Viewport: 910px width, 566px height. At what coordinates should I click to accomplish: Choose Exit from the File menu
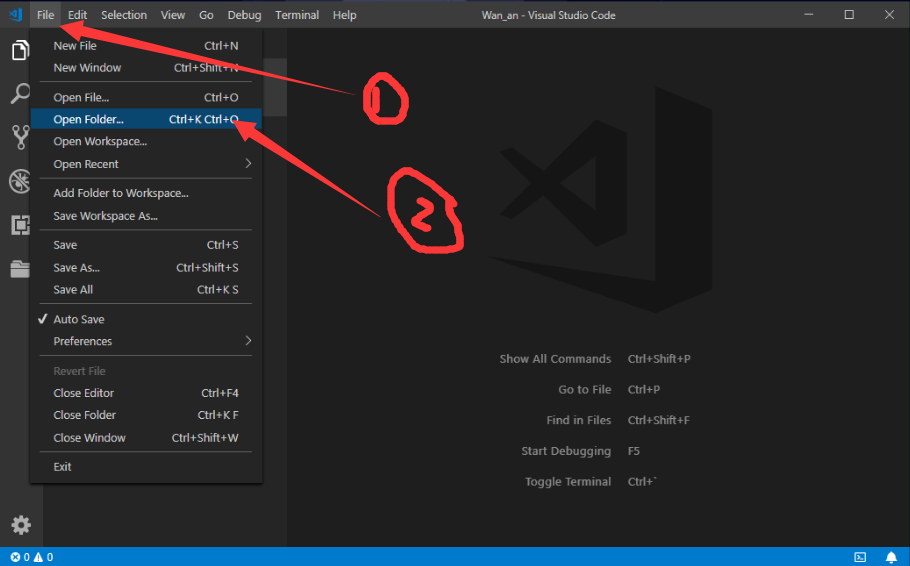146,467
